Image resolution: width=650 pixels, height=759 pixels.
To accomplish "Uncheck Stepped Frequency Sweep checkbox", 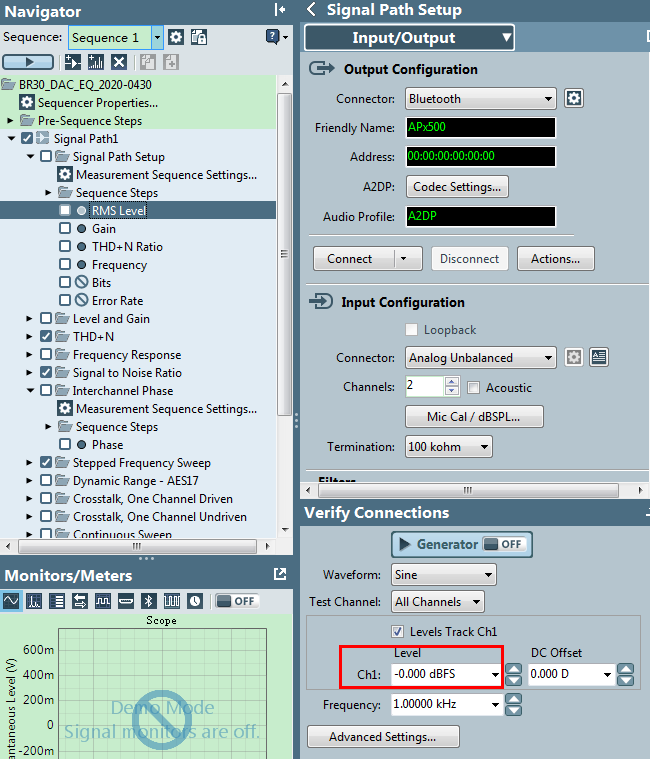I will (46, 462).
